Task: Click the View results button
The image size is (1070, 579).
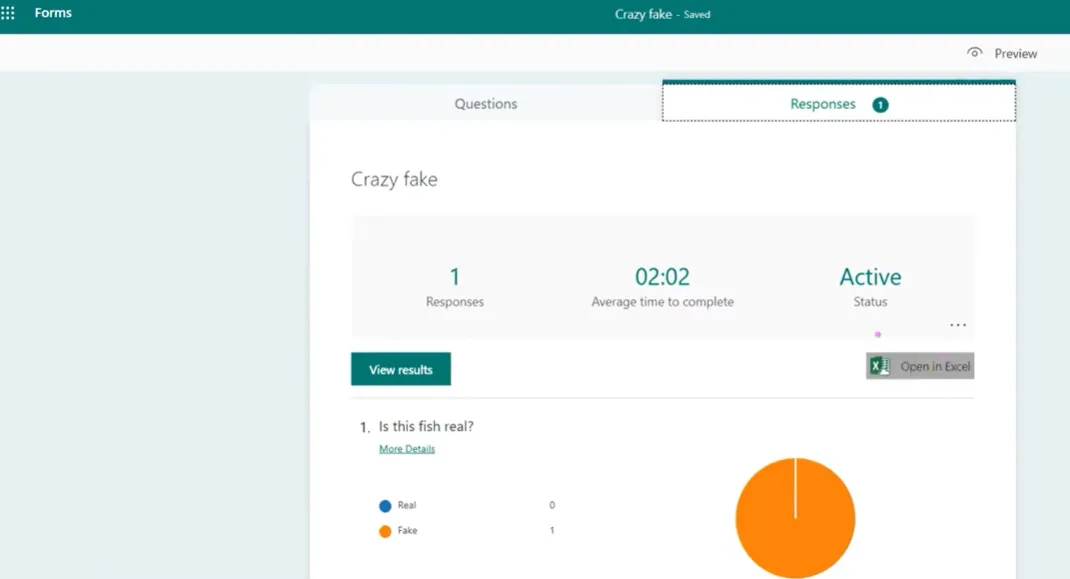Action: [401, 369]
